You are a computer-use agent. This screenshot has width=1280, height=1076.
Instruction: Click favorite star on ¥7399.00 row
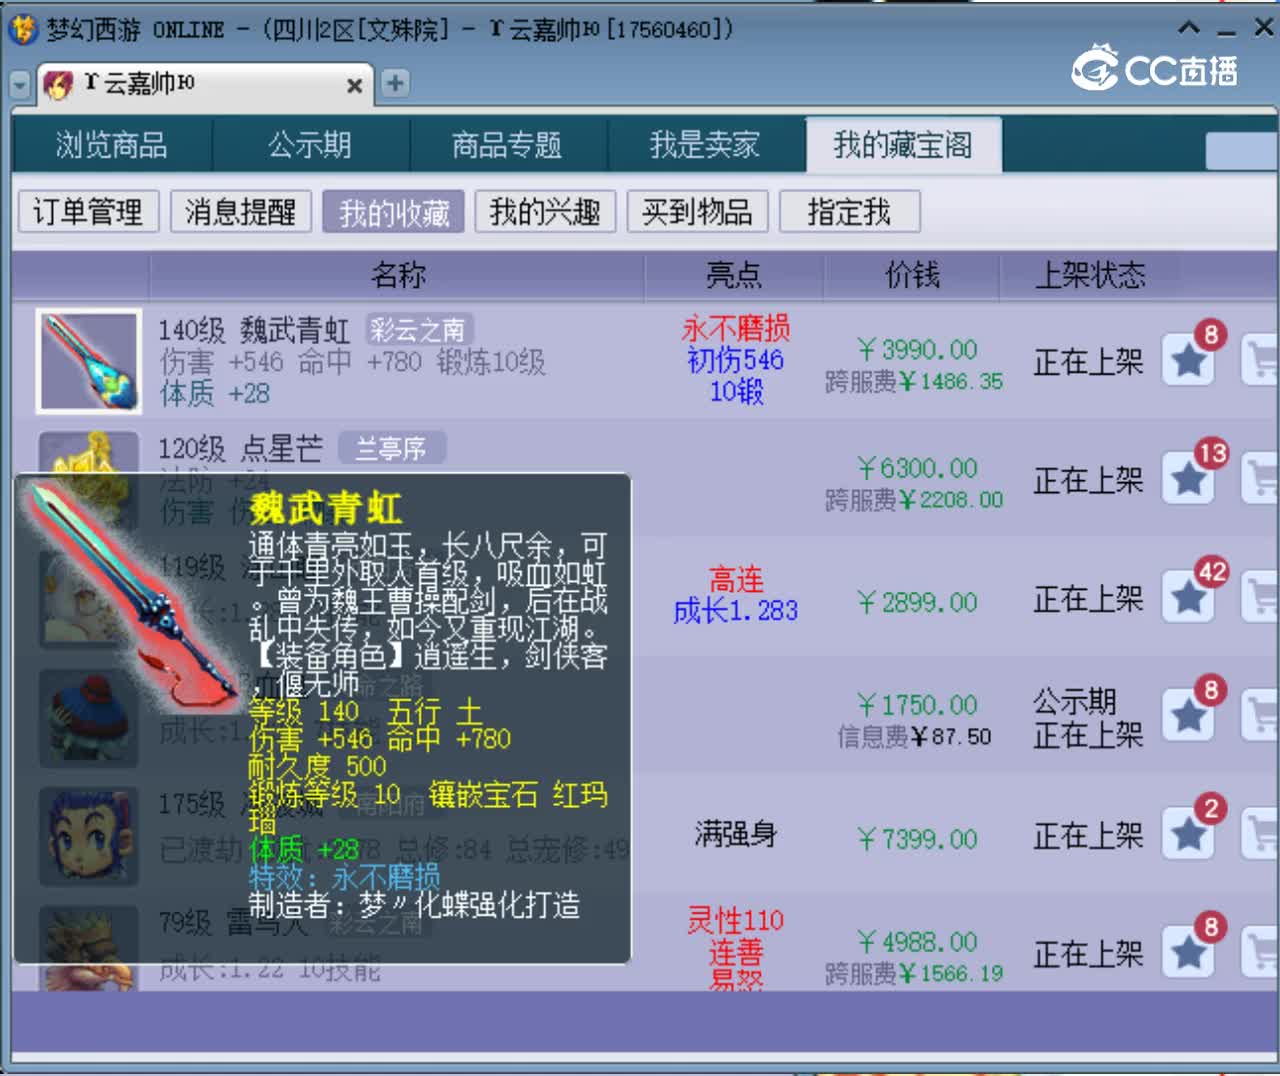click(x=1188, y=835)
